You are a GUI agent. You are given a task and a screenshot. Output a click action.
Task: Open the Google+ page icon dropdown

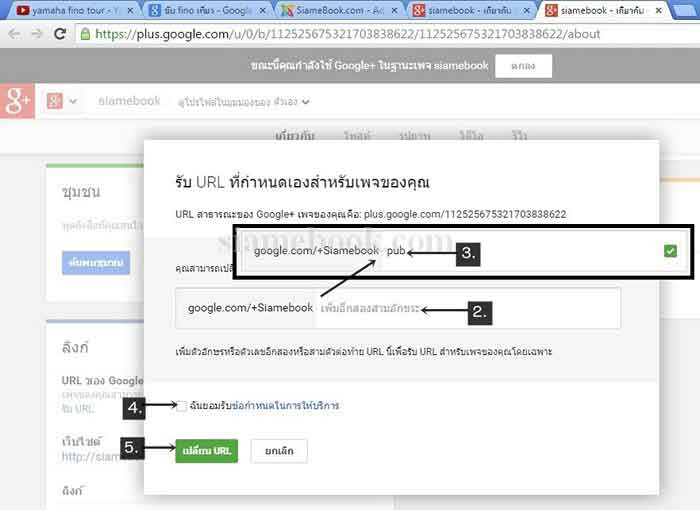(62, 101)
